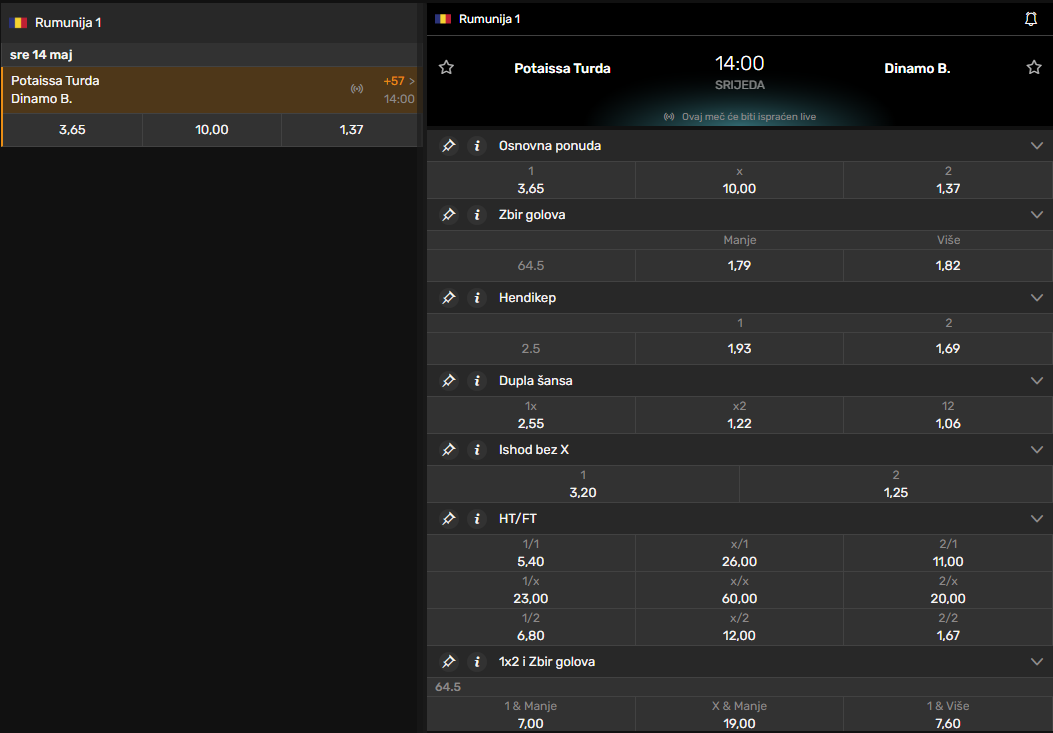Click the Romanian flag in the match detail header
Image resolution: width=1053 pixels, height=733 pixels.
click(443, 19)
